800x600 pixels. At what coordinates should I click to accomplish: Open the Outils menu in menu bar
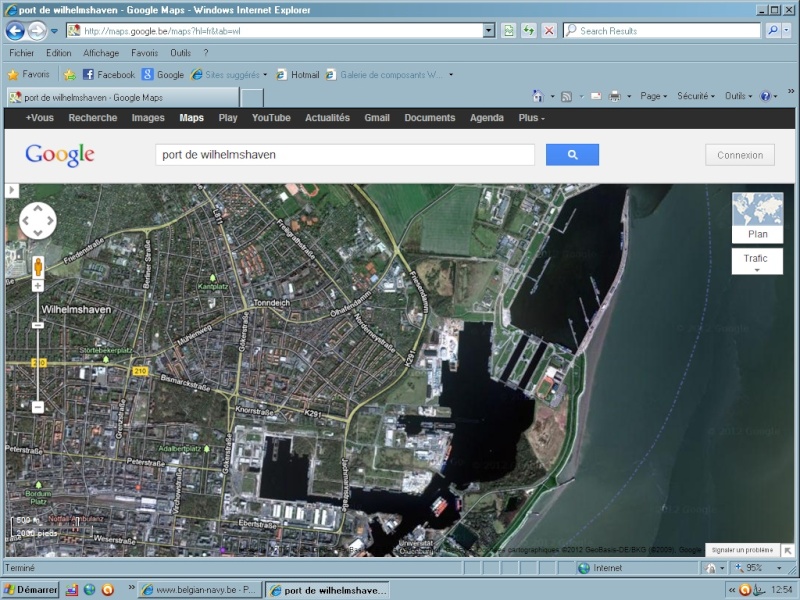[x=181, y=53]
